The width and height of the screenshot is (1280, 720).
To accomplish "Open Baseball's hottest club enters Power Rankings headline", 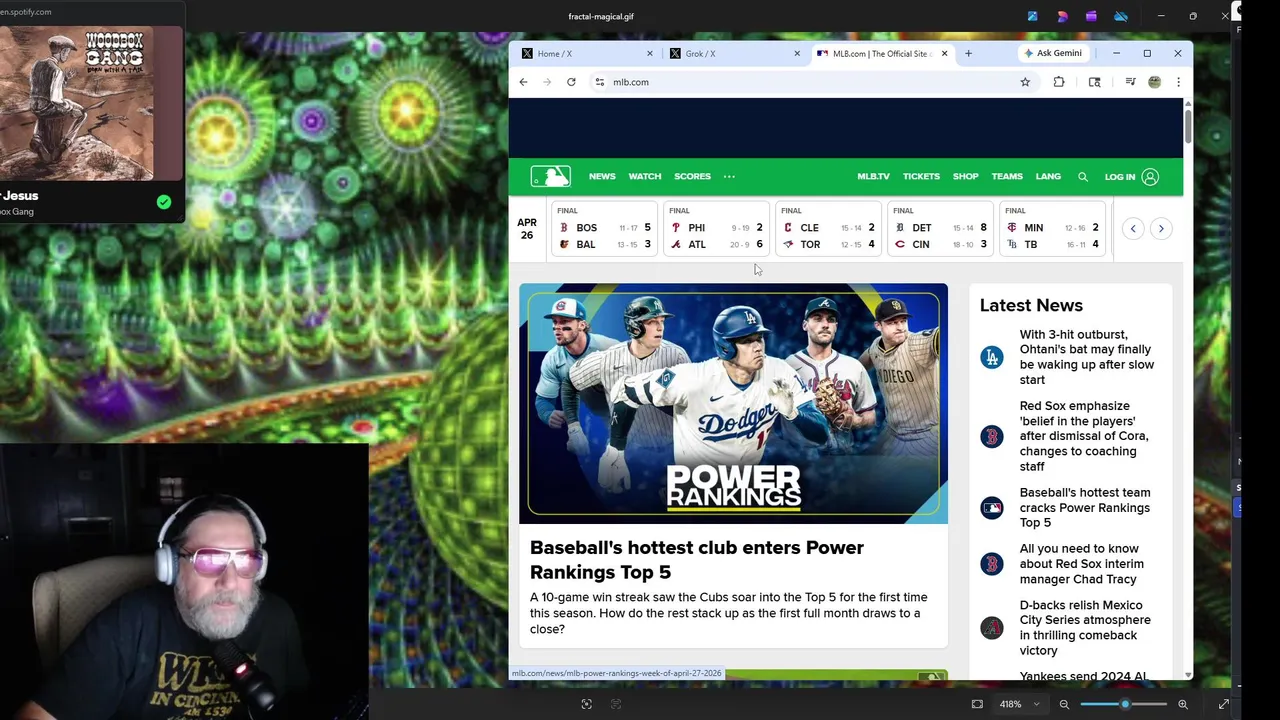I will point(697,560).
